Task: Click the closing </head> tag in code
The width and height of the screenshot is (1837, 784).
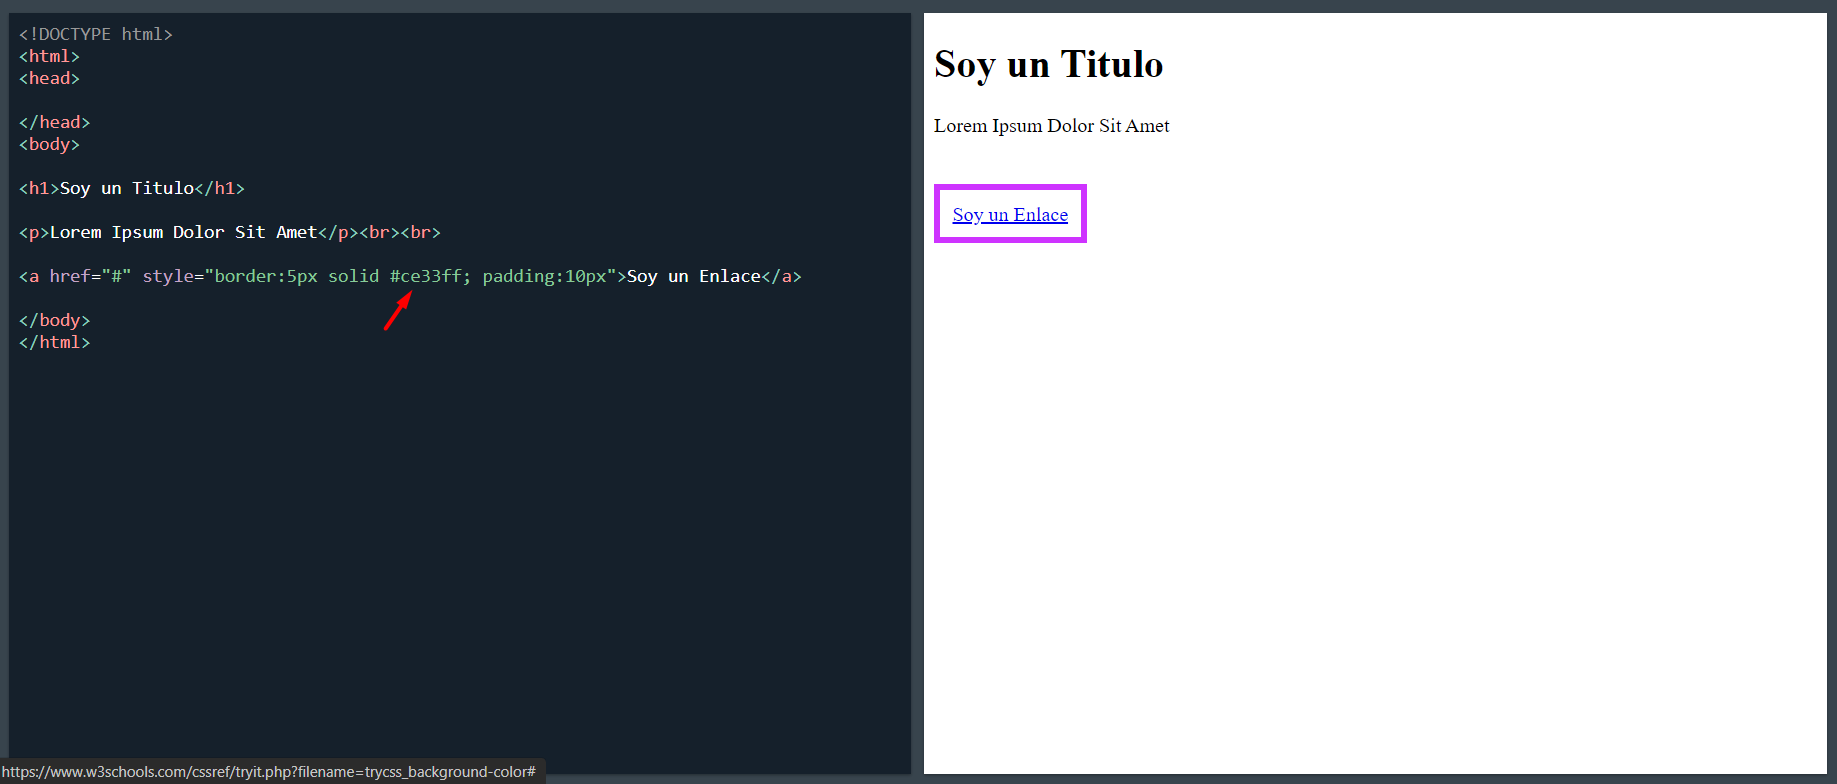Action: point(55,122)
